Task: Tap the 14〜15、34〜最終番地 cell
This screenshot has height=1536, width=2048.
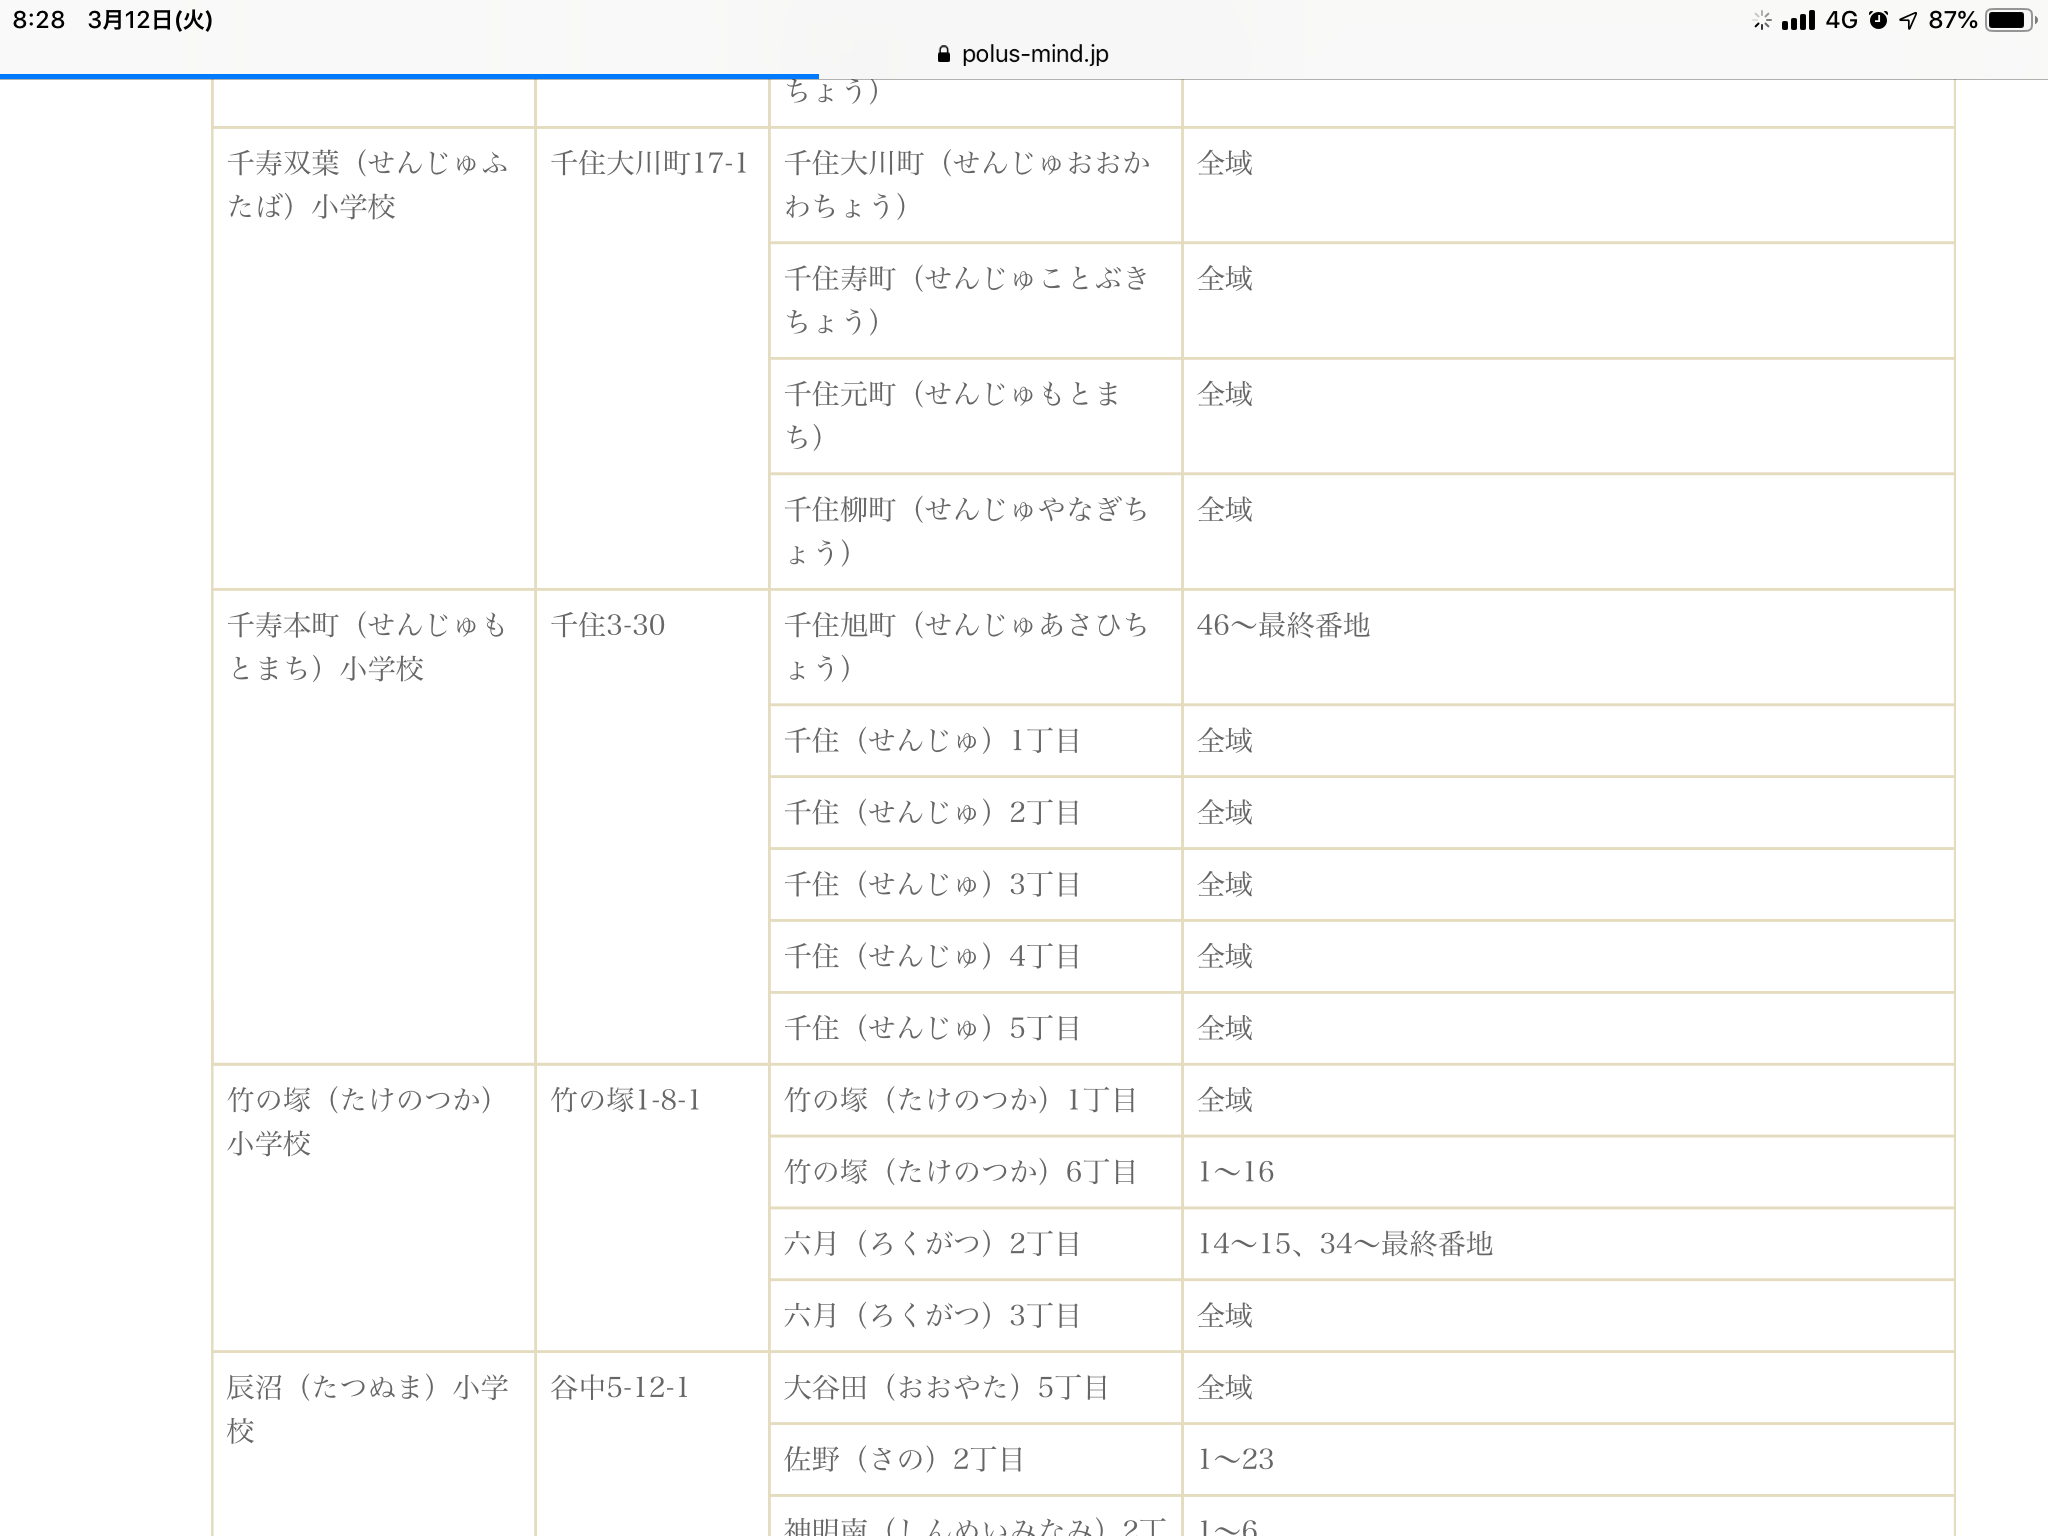Action: 1344,1244
